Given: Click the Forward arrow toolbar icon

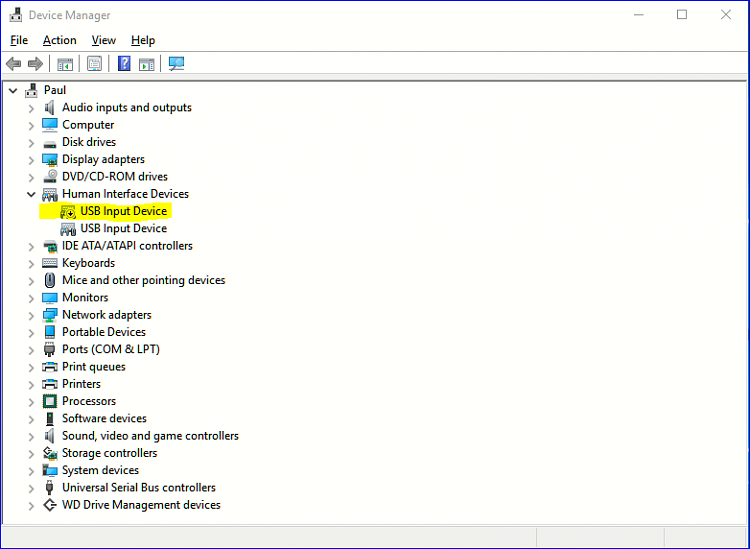Looking at the screenshot, I should [35, 64].
